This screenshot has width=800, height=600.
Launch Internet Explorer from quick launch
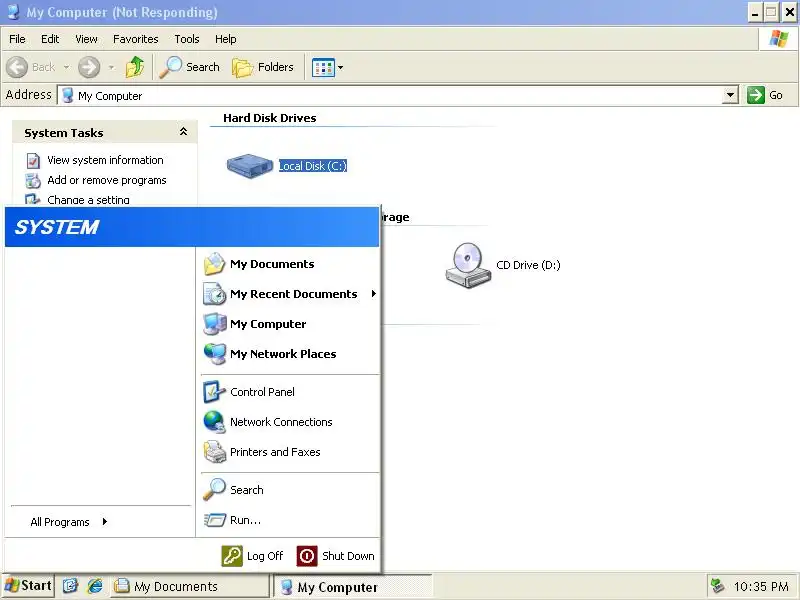(95, 586)
